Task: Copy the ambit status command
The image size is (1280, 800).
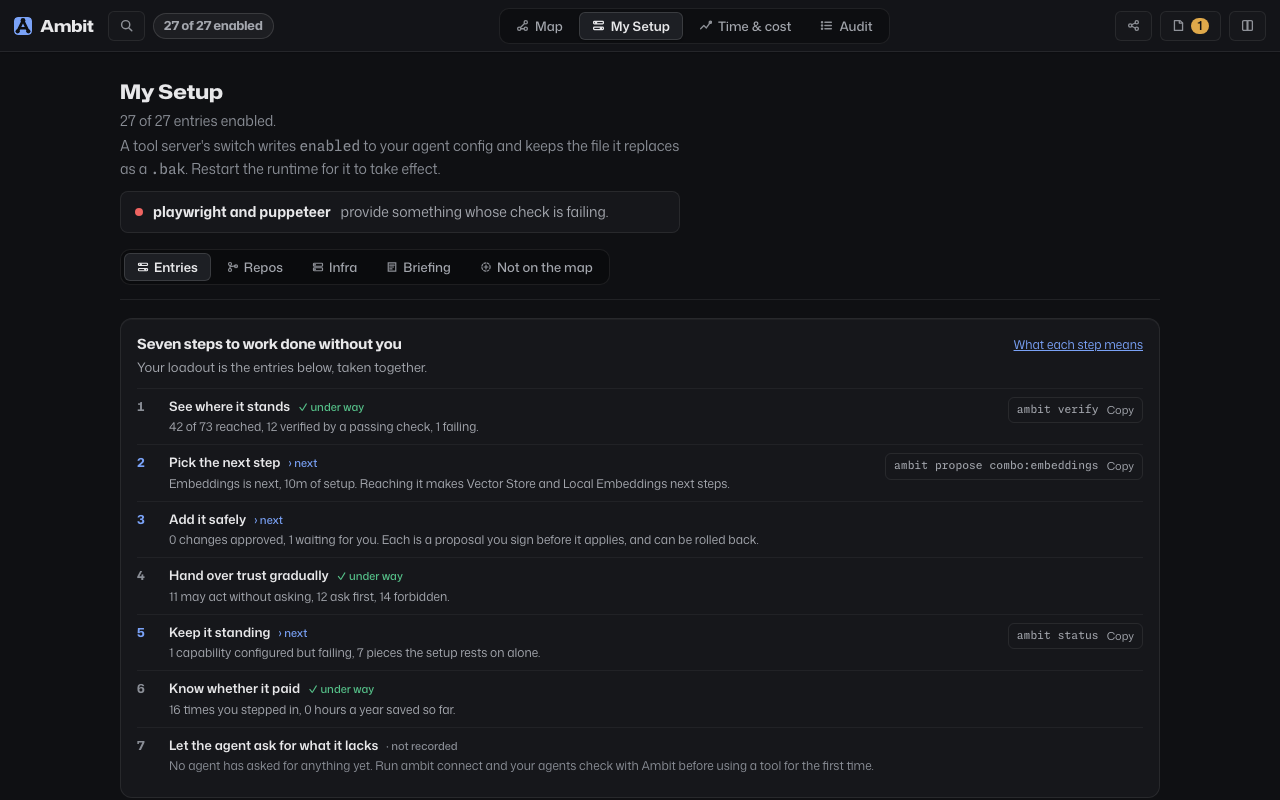Action: click(1120, 636)
